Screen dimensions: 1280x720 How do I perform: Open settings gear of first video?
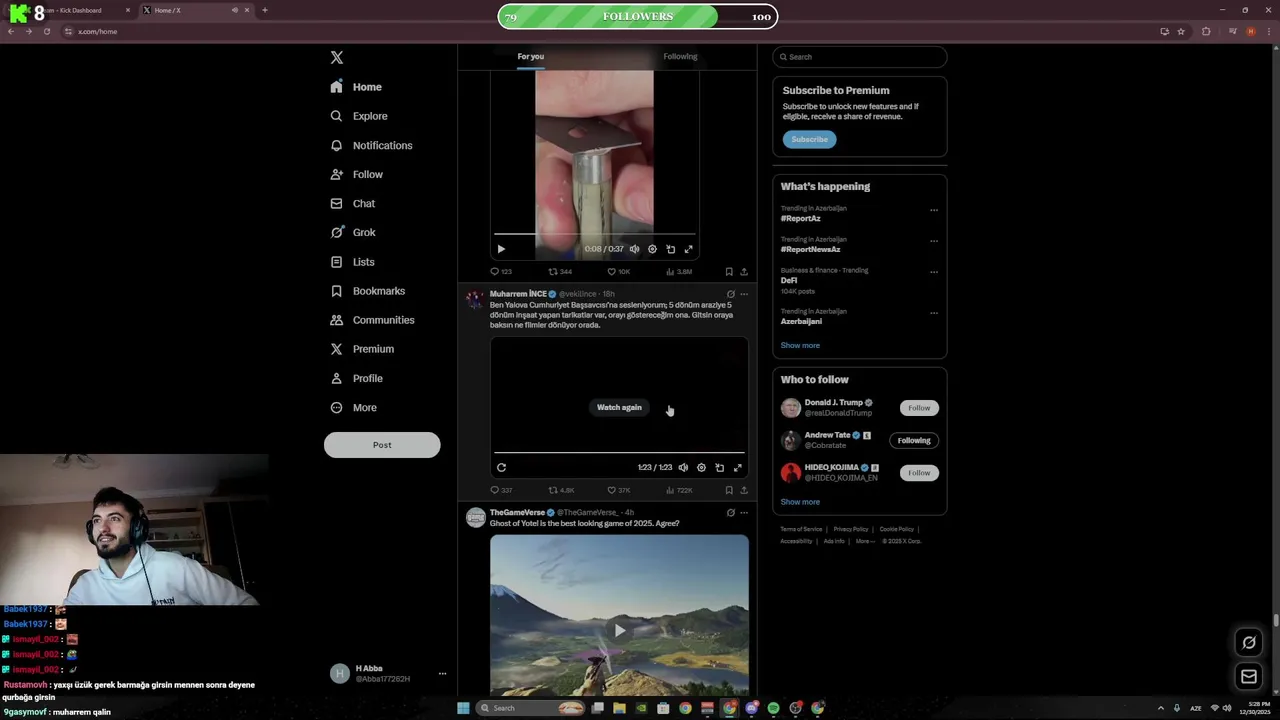pos(652,249)
